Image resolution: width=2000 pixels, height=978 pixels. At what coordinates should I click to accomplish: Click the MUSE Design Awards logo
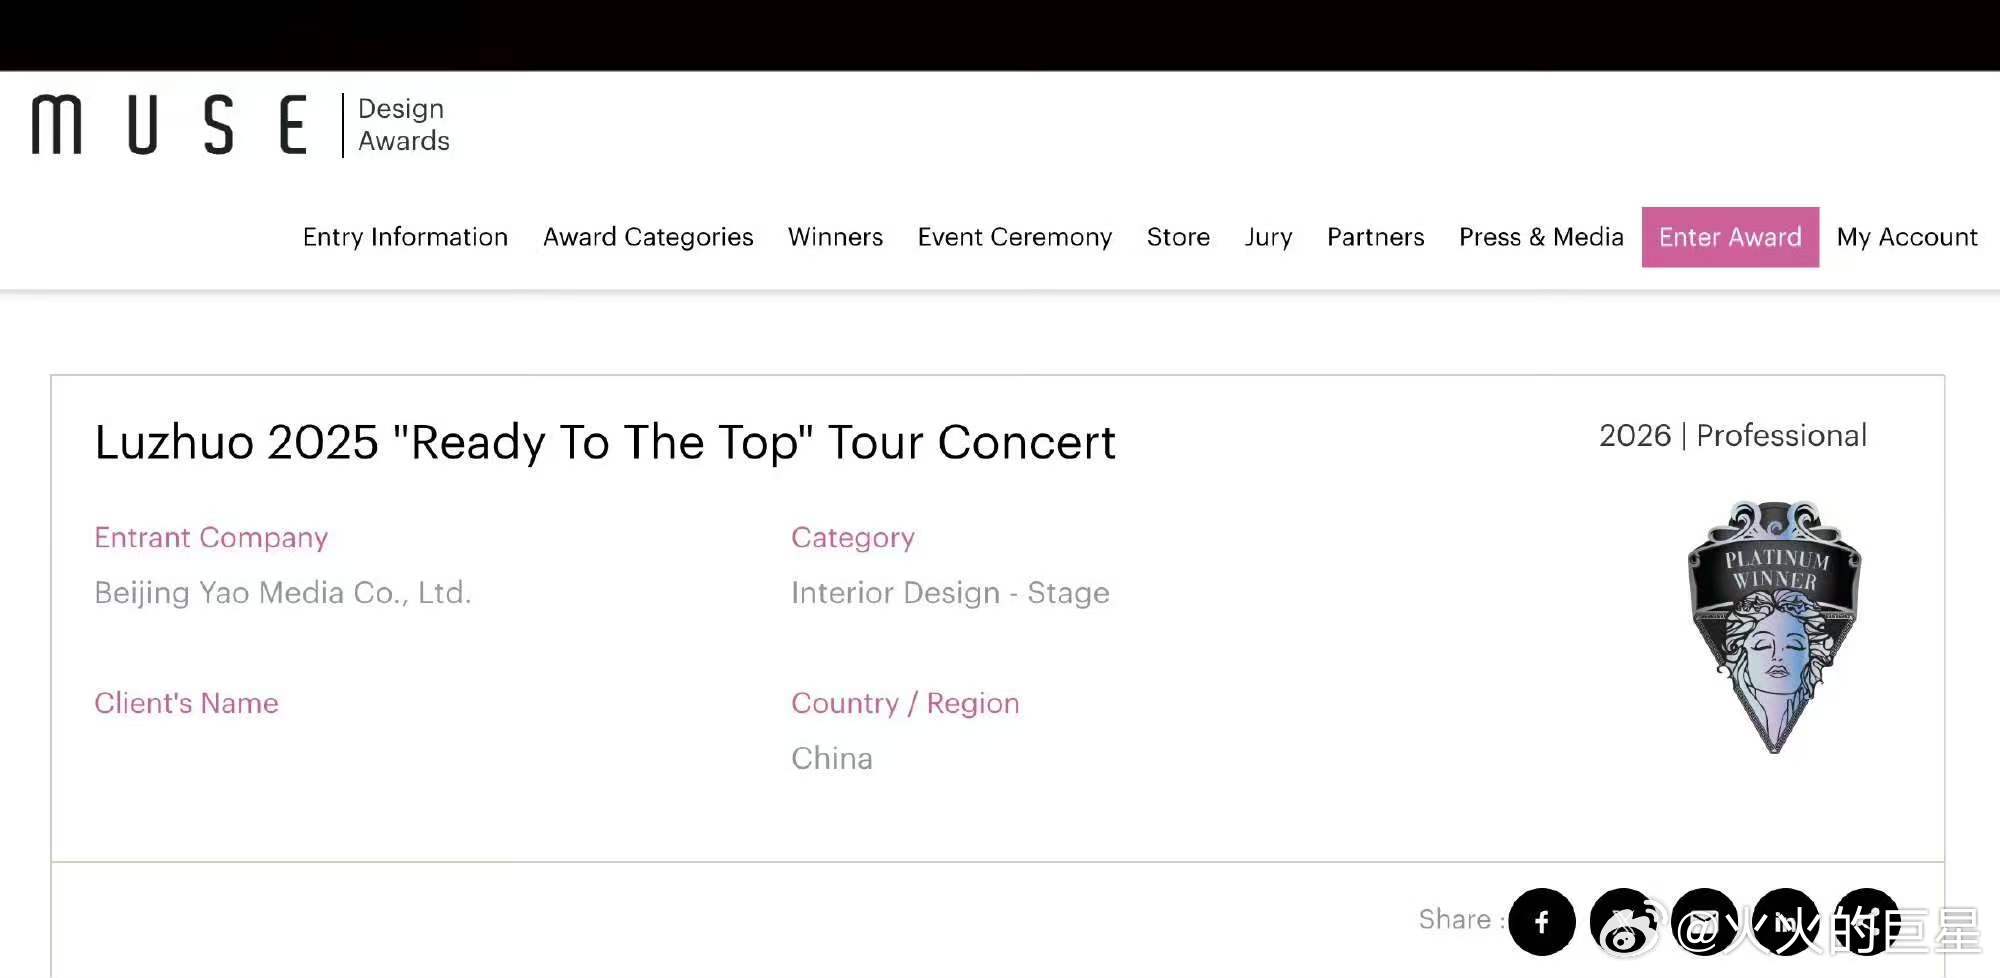pyautogui.click(x=240, y=125)
